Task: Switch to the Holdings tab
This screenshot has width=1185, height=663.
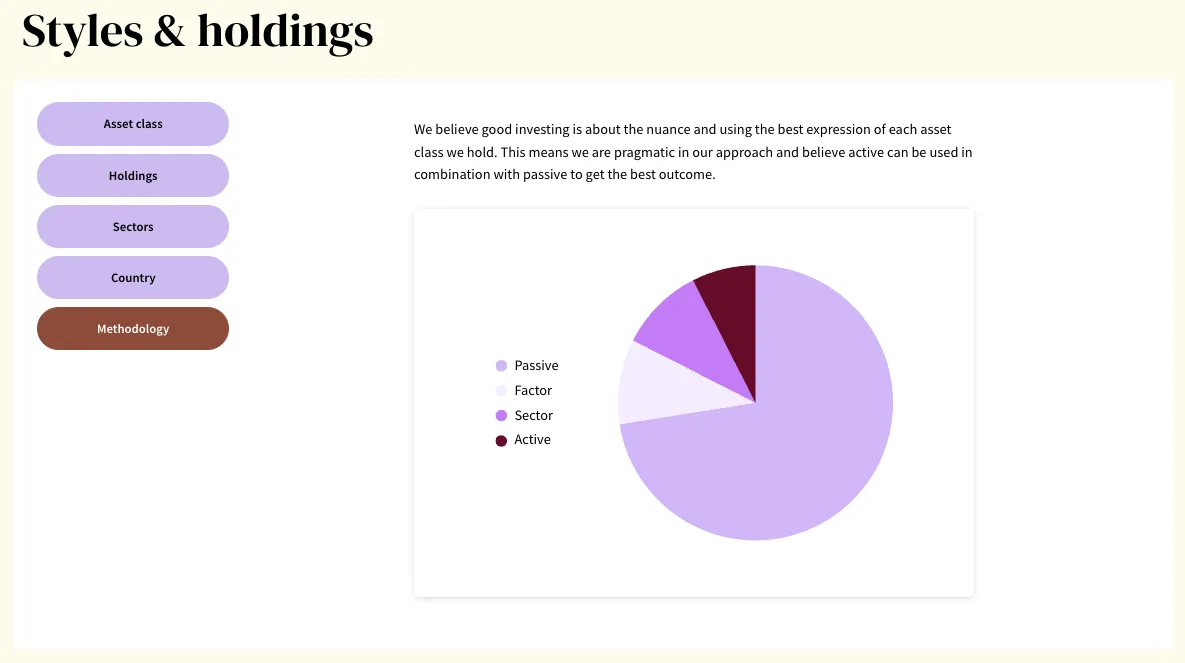Action: [x=133, y=176]
